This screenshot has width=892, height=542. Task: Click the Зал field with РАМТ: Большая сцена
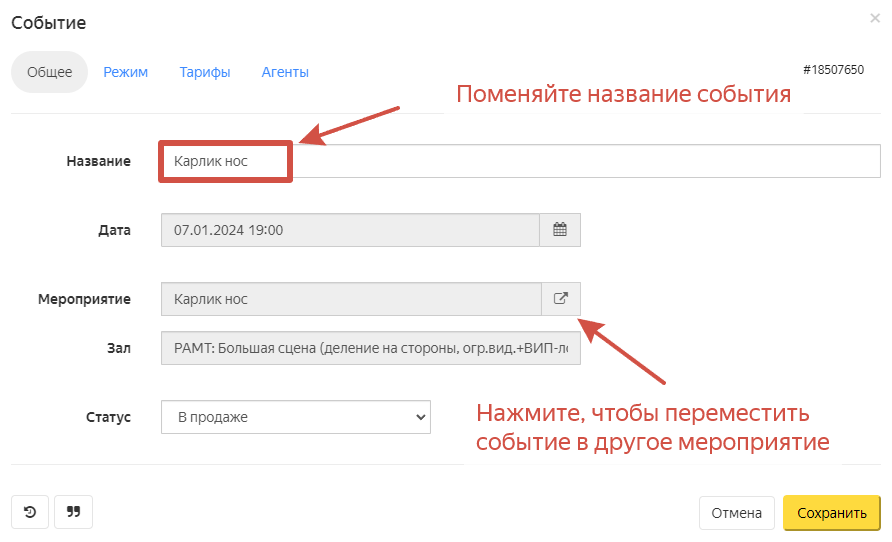[370, 348]
